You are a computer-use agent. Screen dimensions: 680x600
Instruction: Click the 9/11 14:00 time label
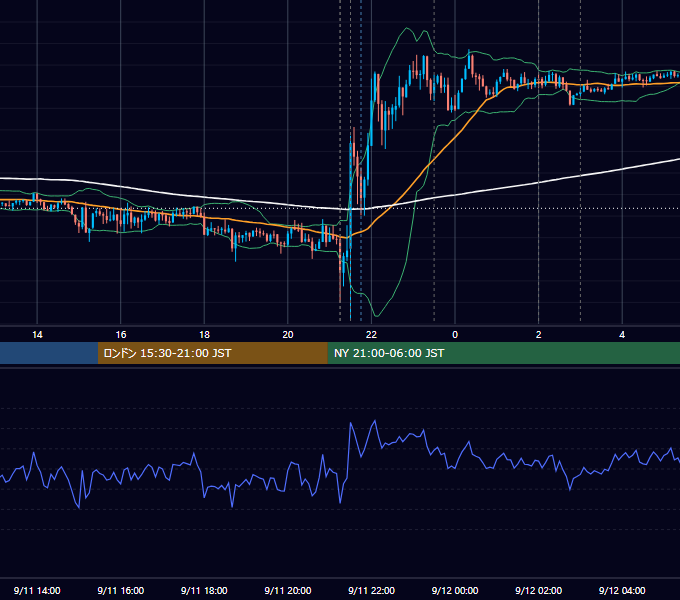pos(37,590)
